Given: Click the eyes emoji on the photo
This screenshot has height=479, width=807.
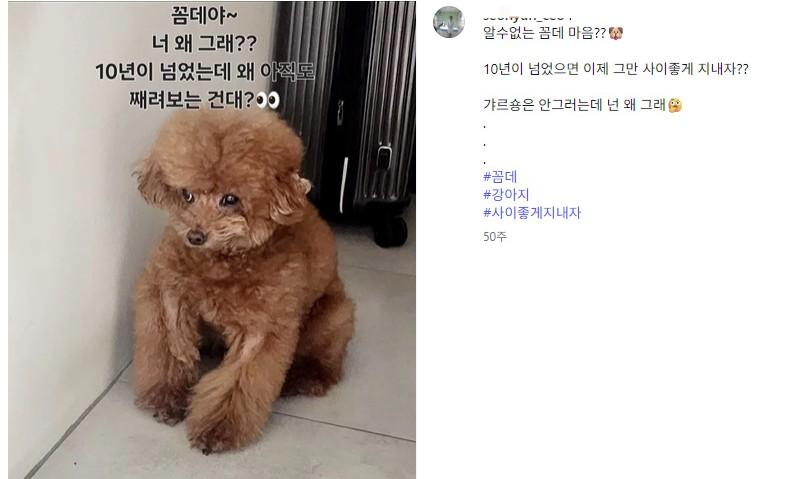Looking at the screenshot, I should tap(268, 100).
